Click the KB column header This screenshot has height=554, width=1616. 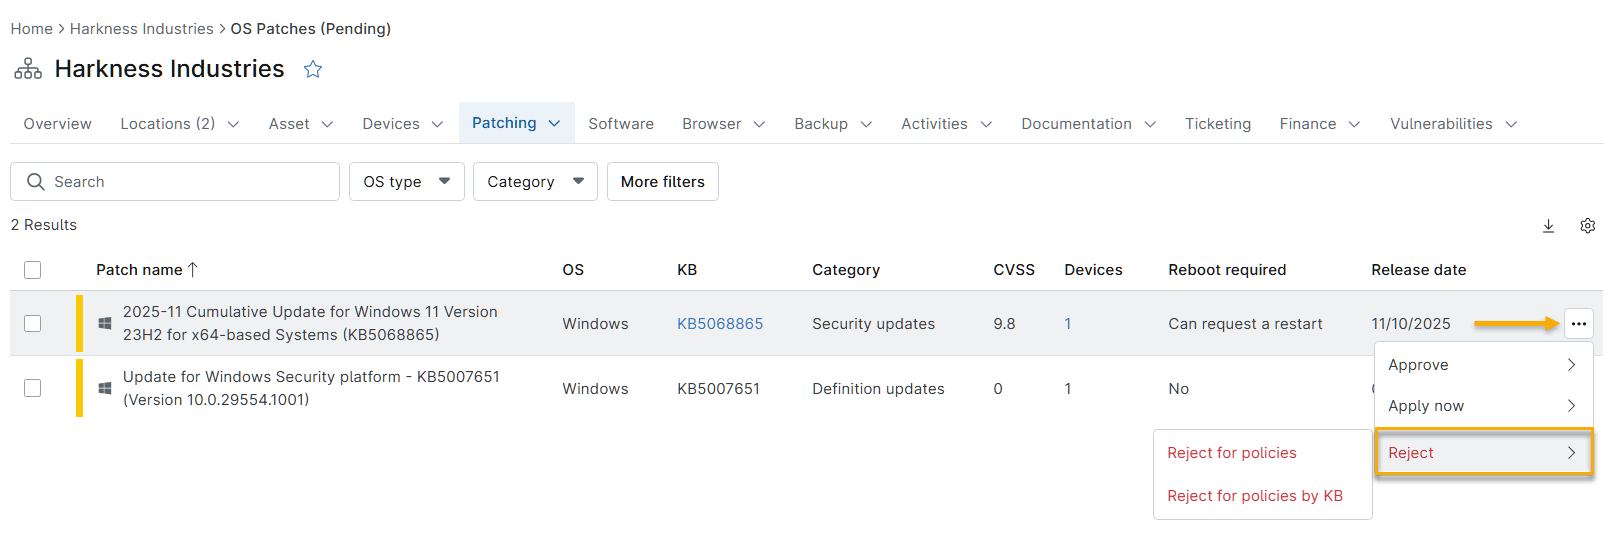687,270
